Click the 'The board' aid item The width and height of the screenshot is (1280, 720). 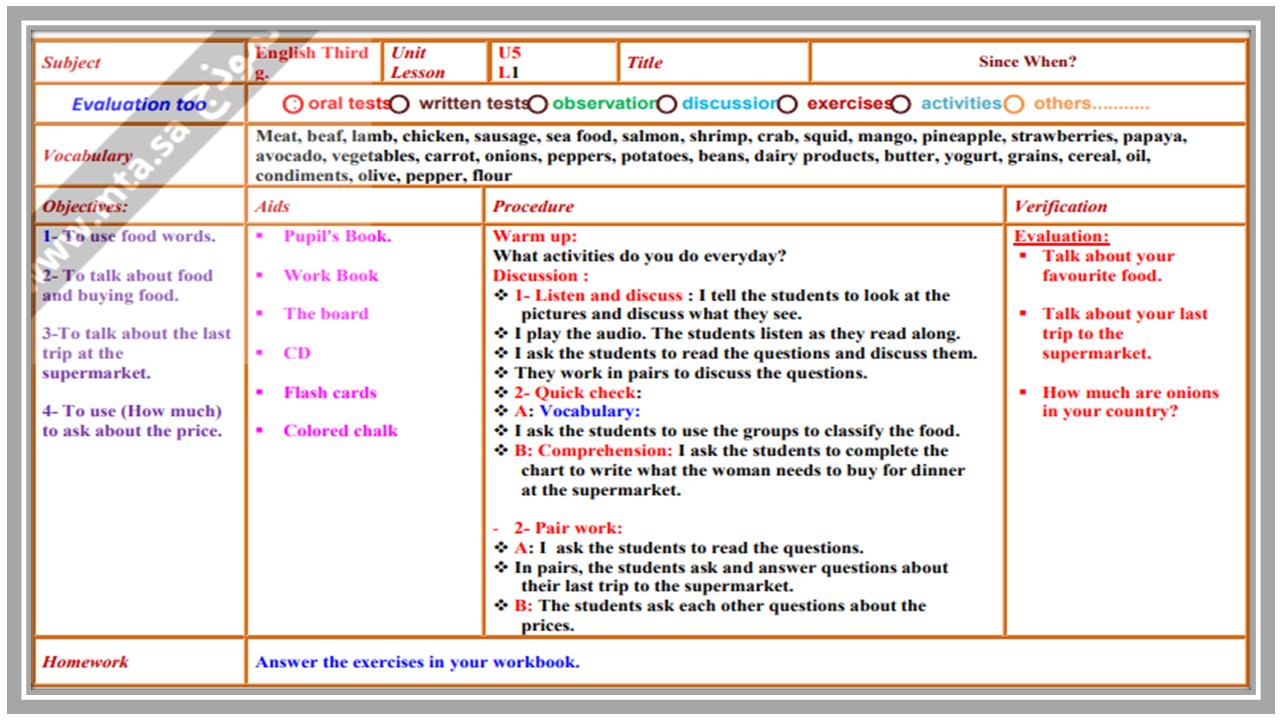point(326,314)
